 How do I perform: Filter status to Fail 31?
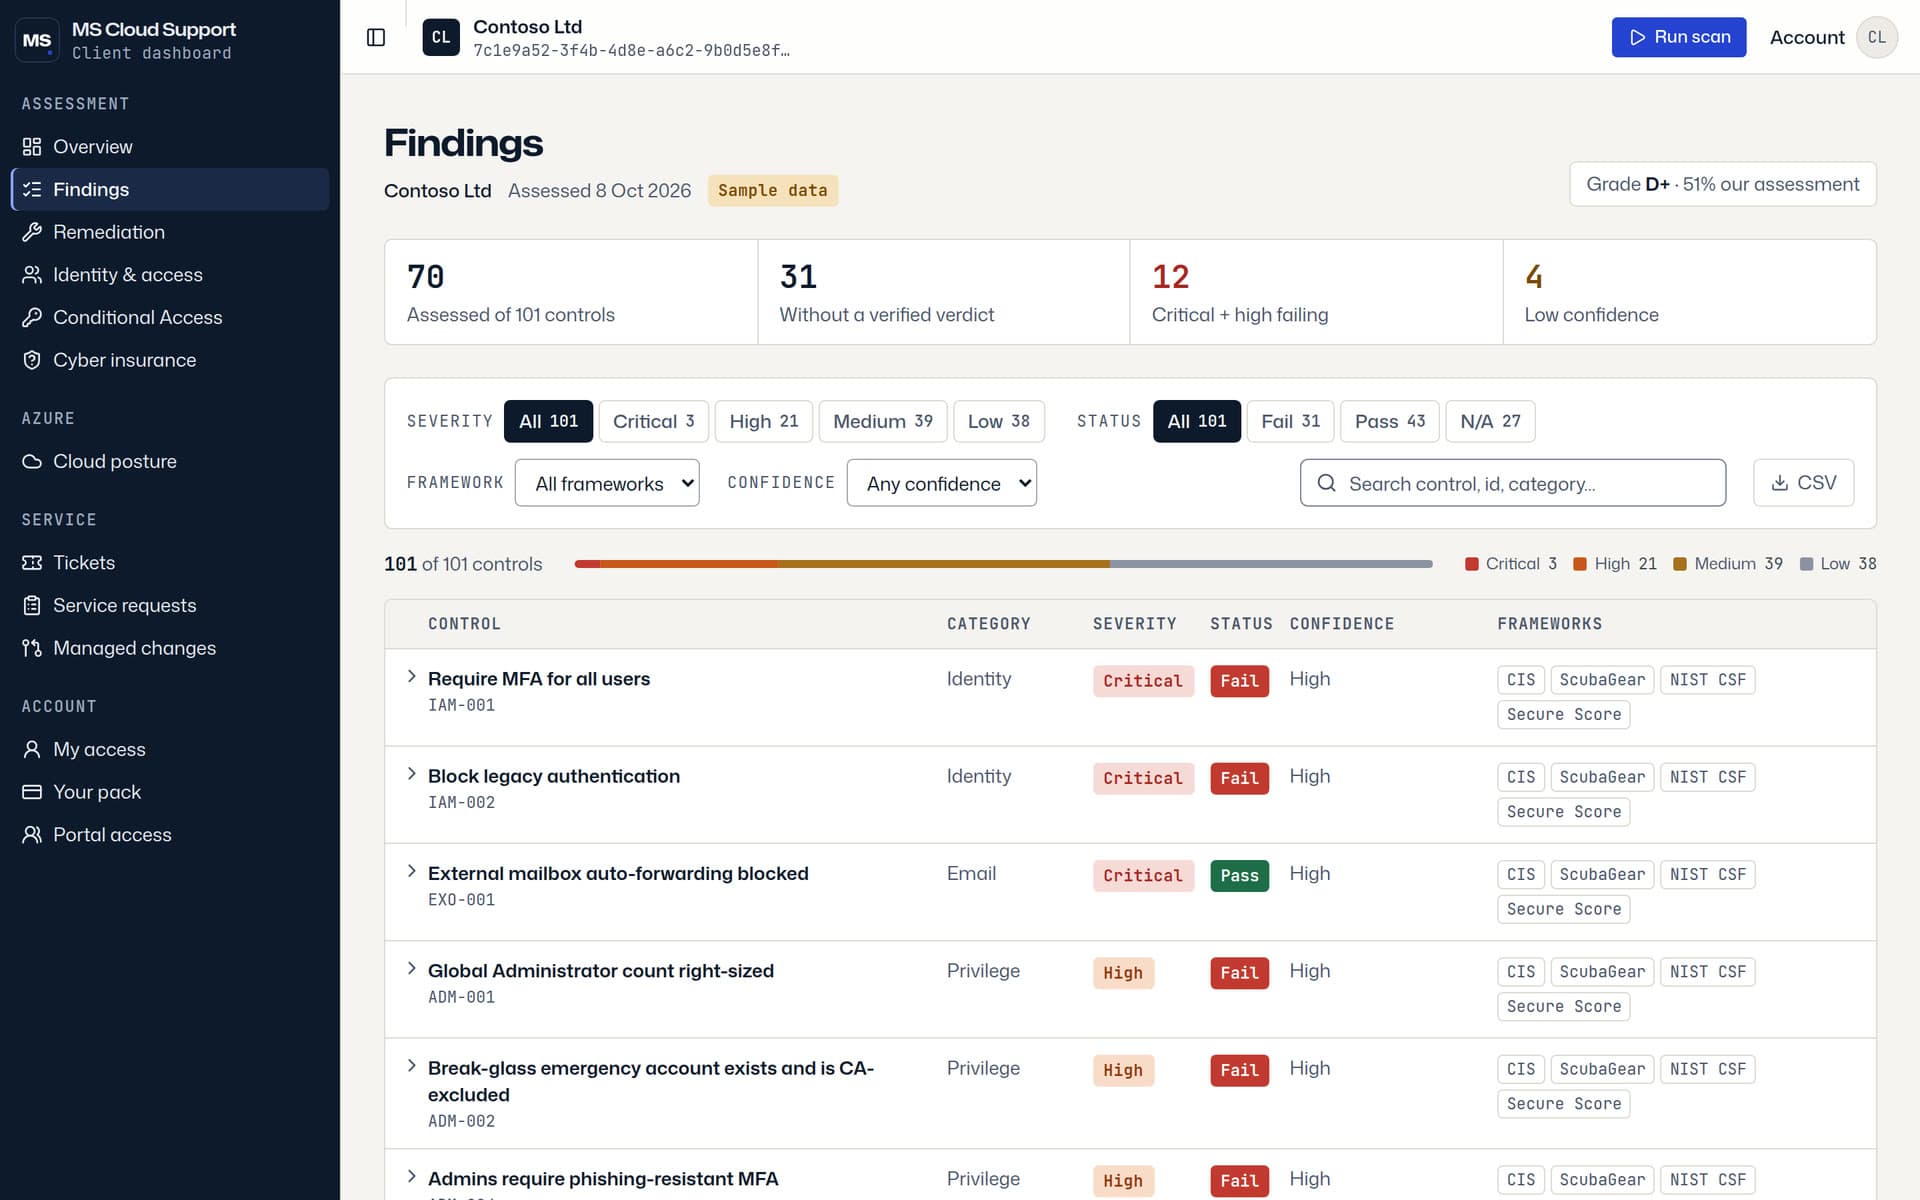tap(1290, 421)
